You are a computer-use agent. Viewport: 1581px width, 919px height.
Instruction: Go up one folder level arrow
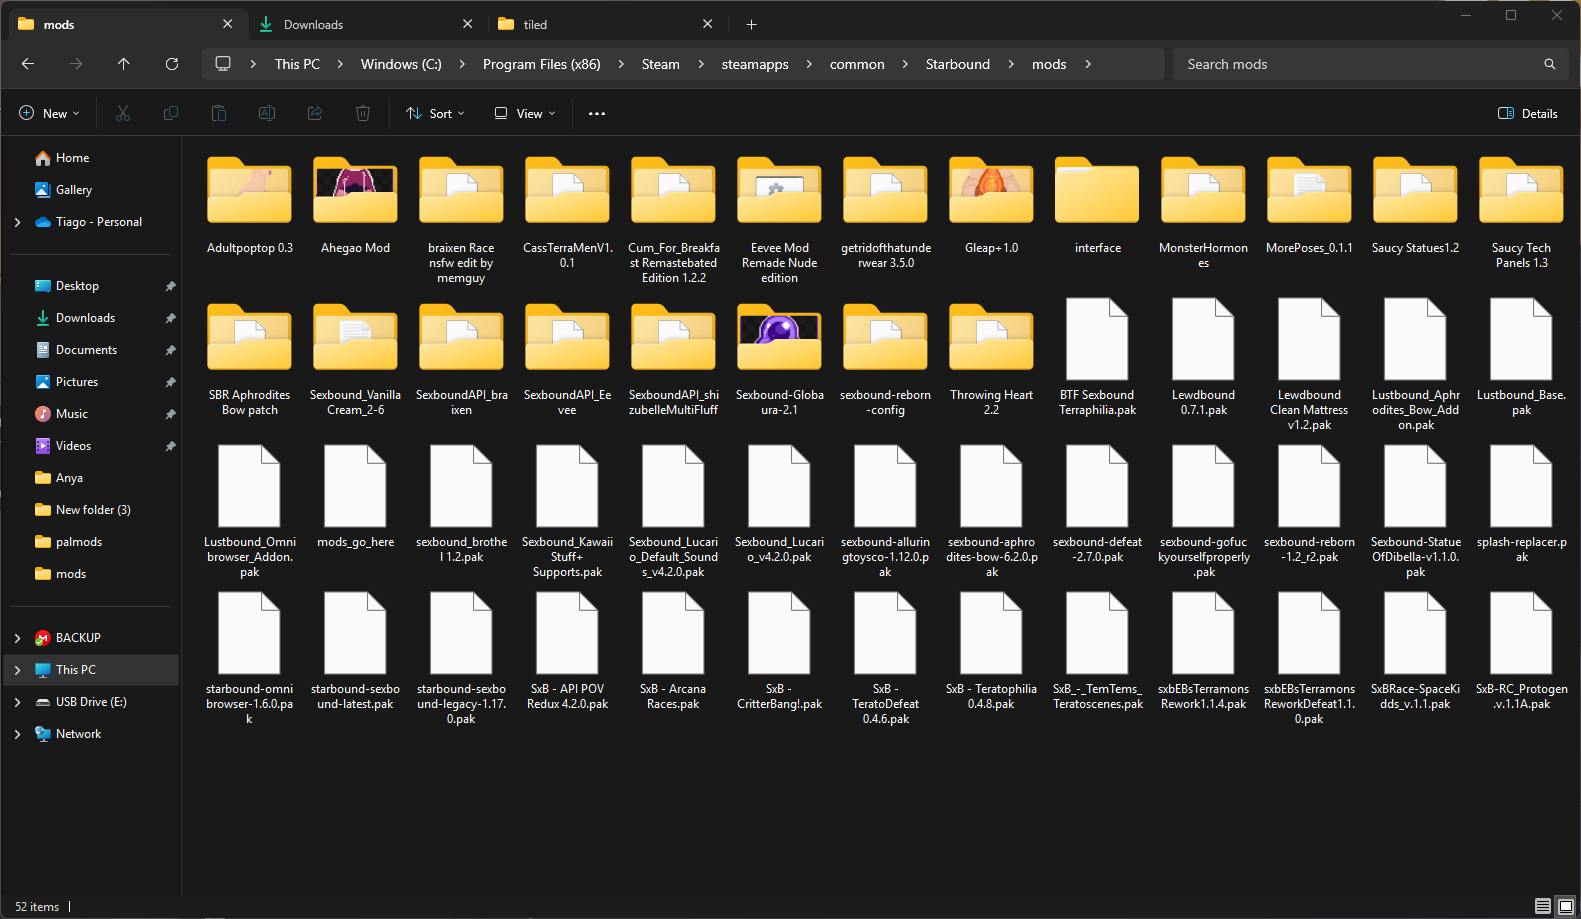click(124, 64)
